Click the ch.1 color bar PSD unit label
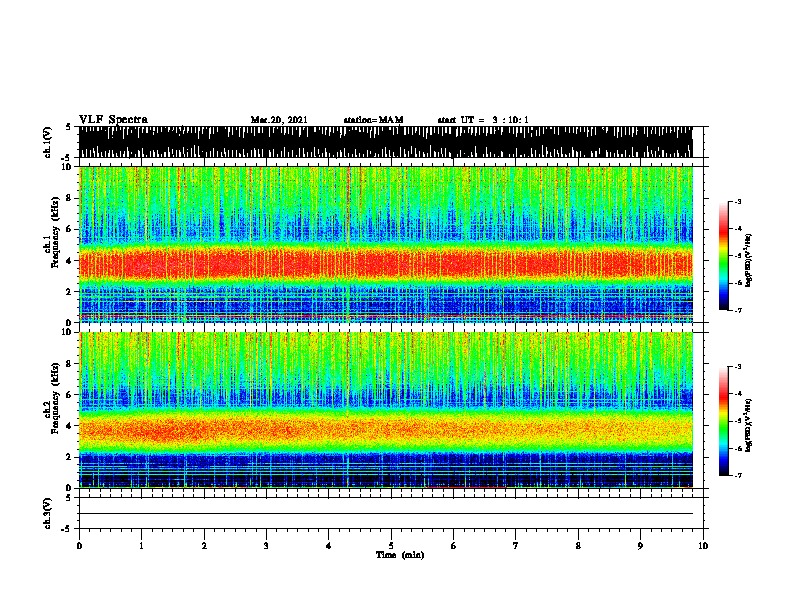This screenshot has width=792, height=612. click(x=748, y=260)
